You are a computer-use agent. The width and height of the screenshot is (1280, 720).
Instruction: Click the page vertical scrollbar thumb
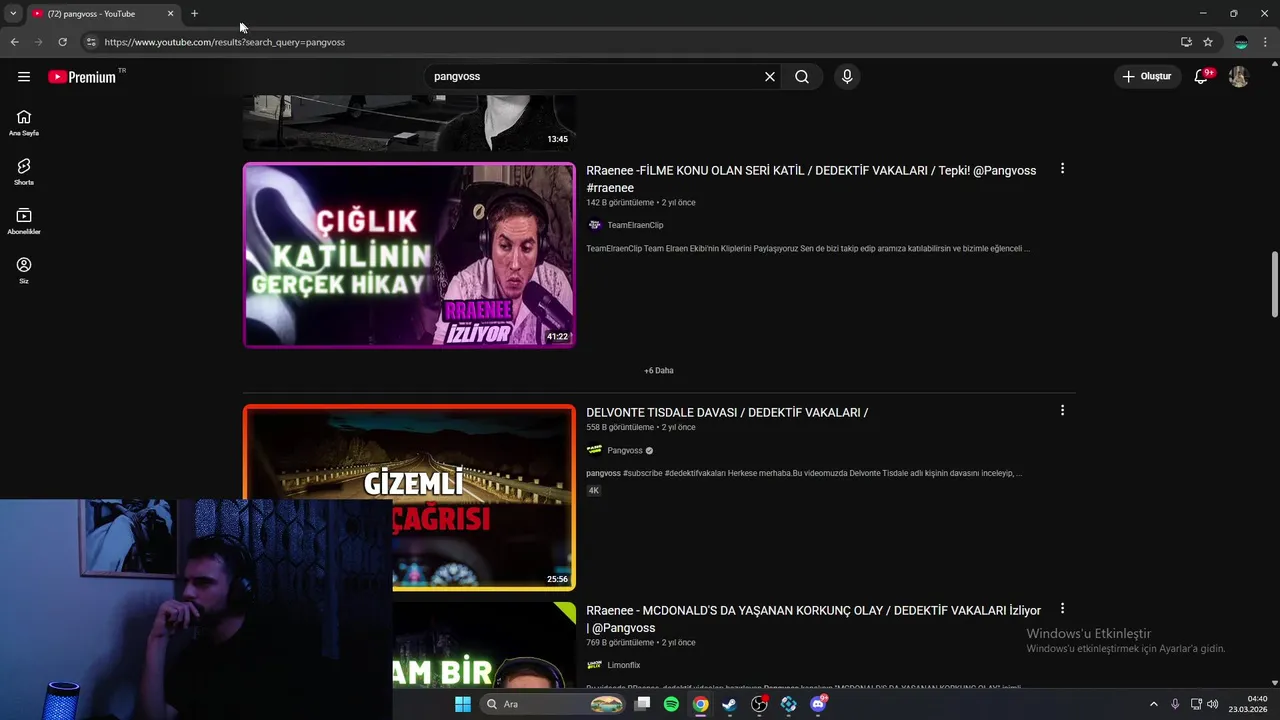coord(1275,285)
